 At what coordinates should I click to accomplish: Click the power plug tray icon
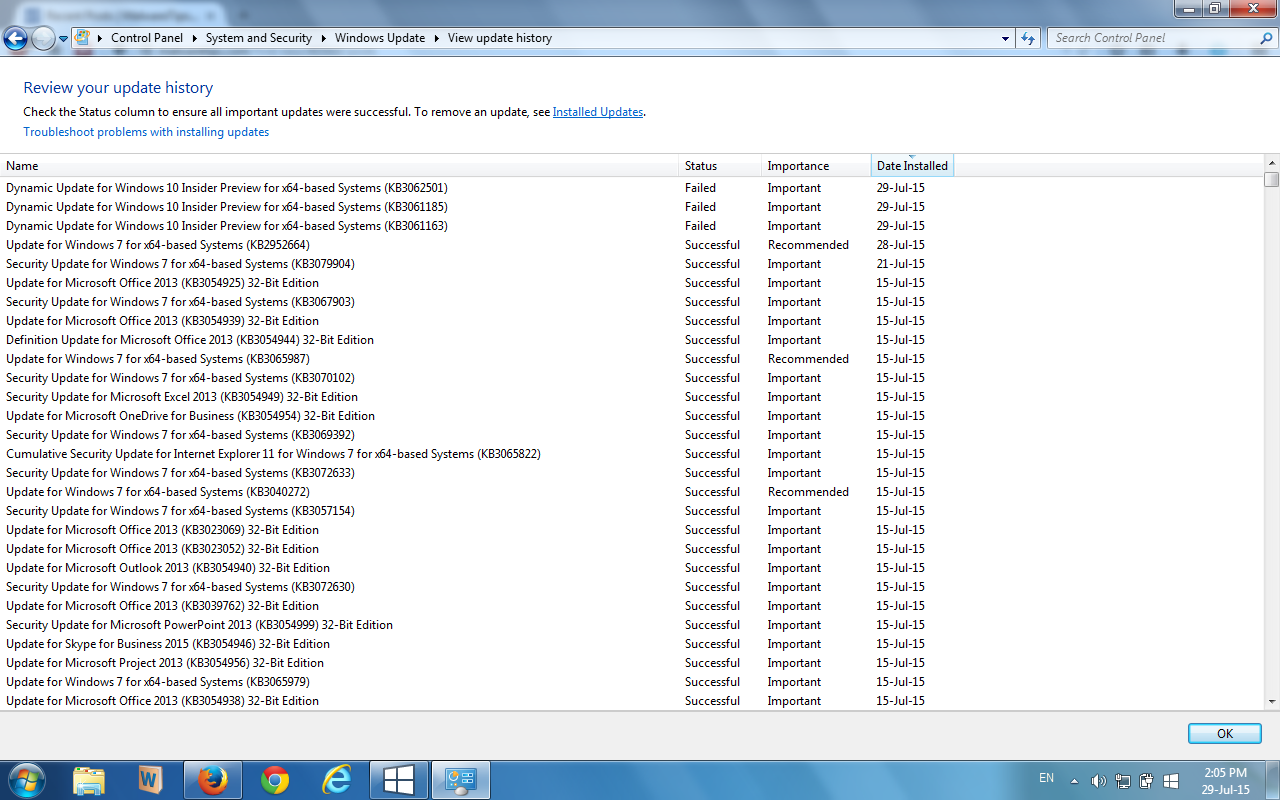[1147, 780]
